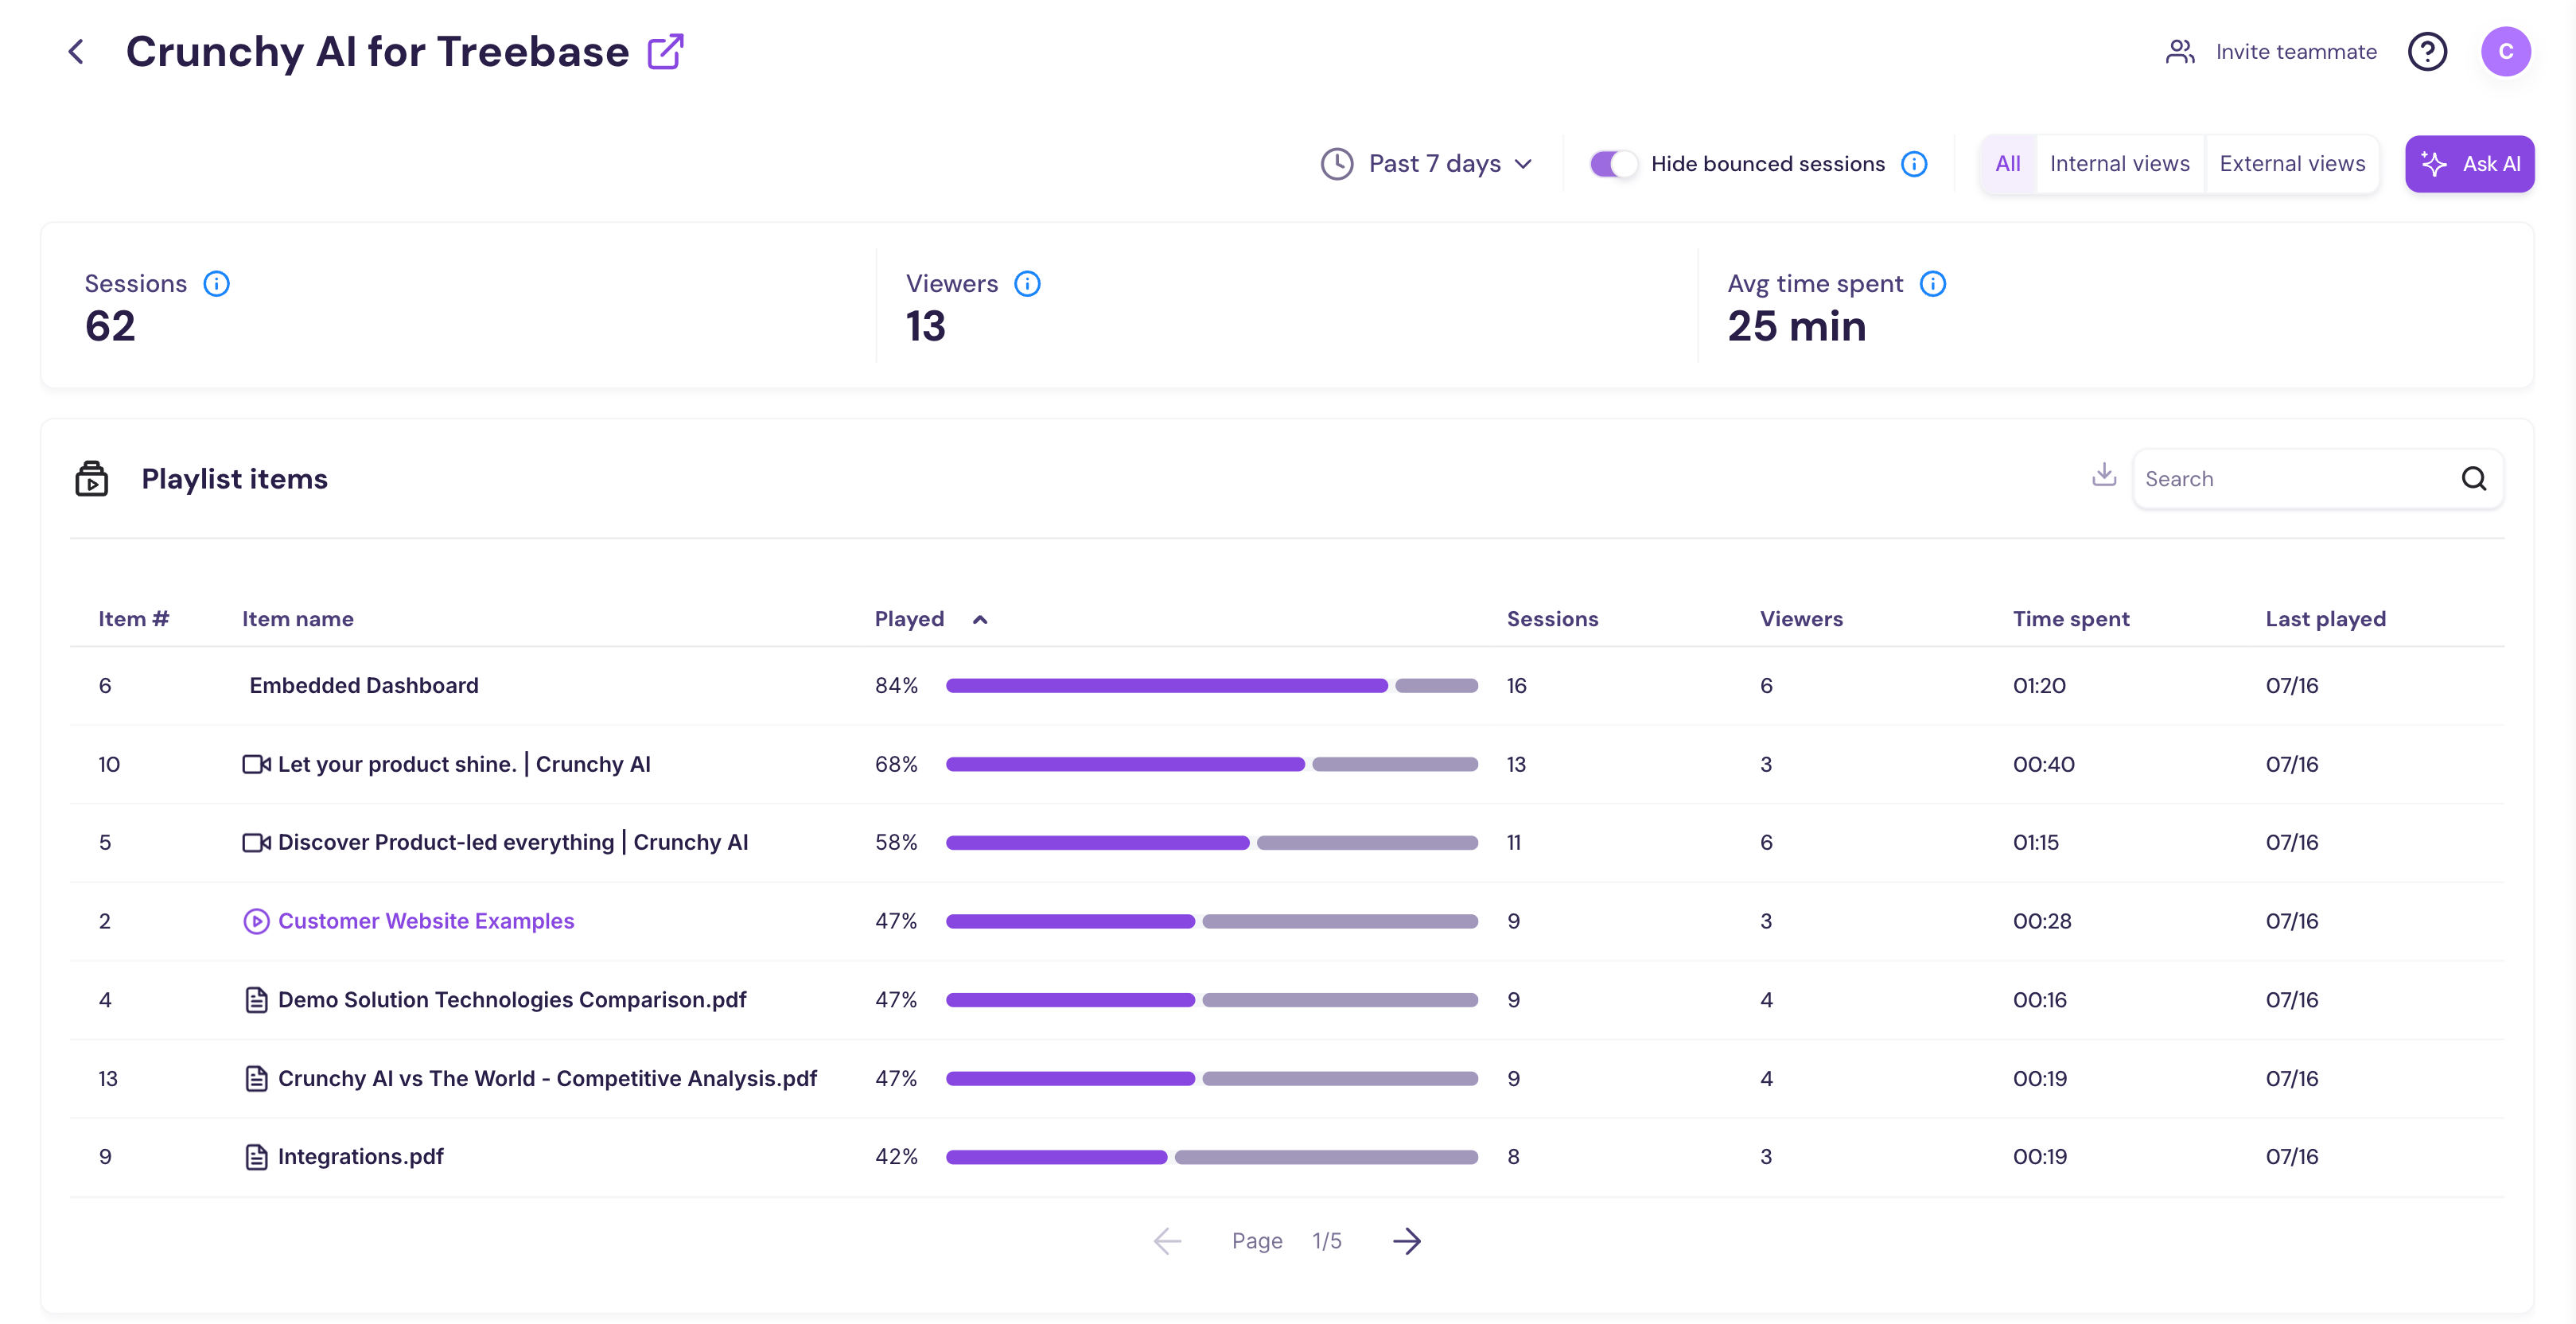
Task: Show info for Hide bounced sessions
Action: point(1914,164)
